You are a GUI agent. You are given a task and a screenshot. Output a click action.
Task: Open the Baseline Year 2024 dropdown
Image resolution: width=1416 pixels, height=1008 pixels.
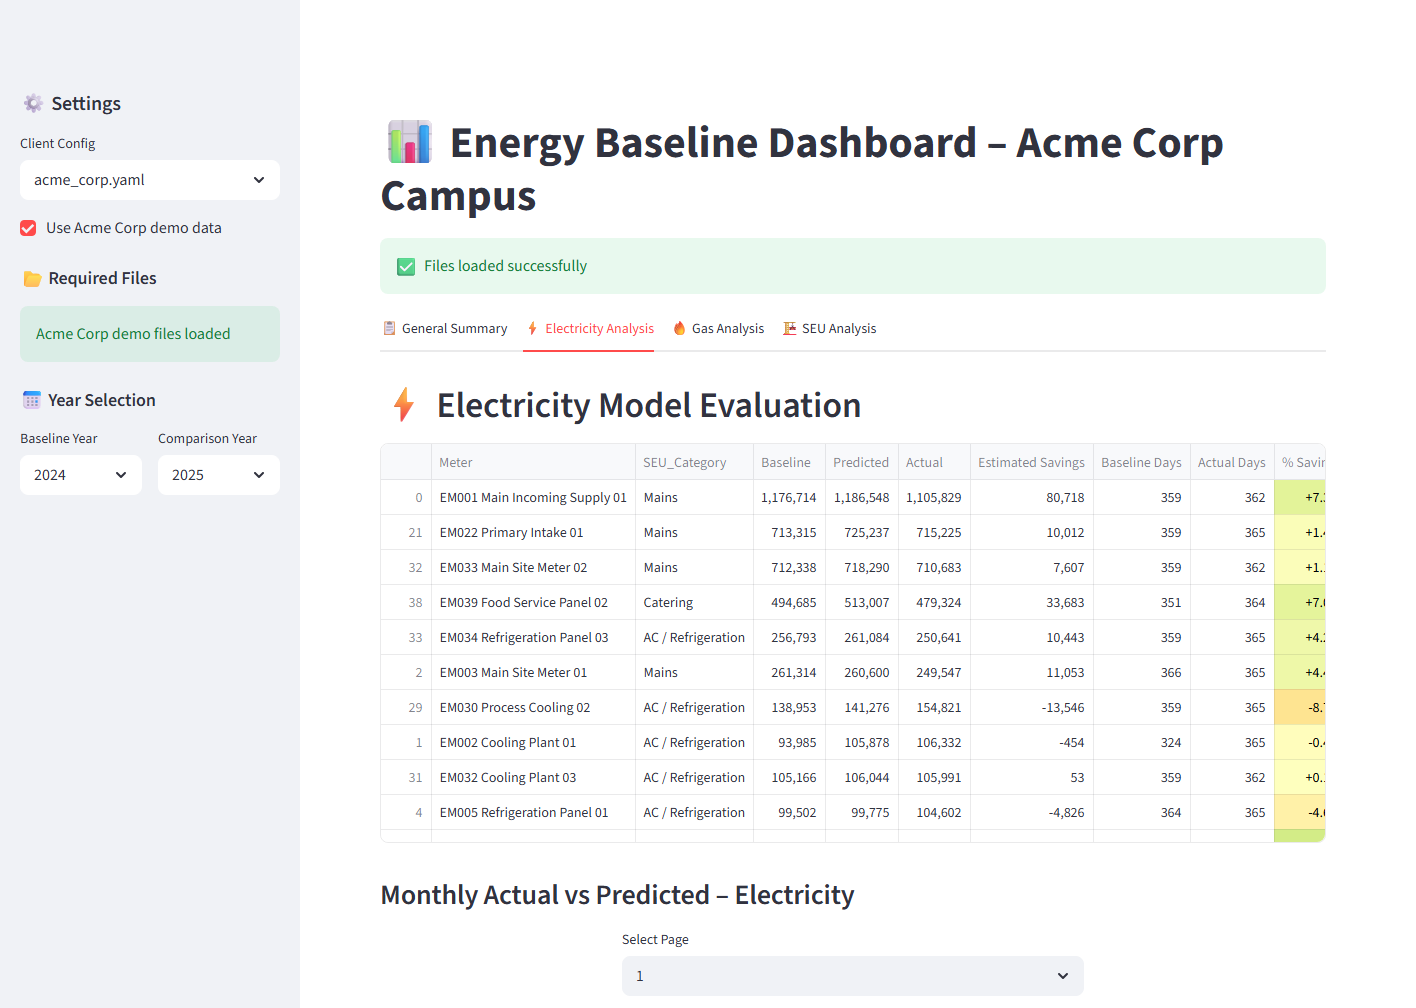pyautogui.click(x=81, y=475)
